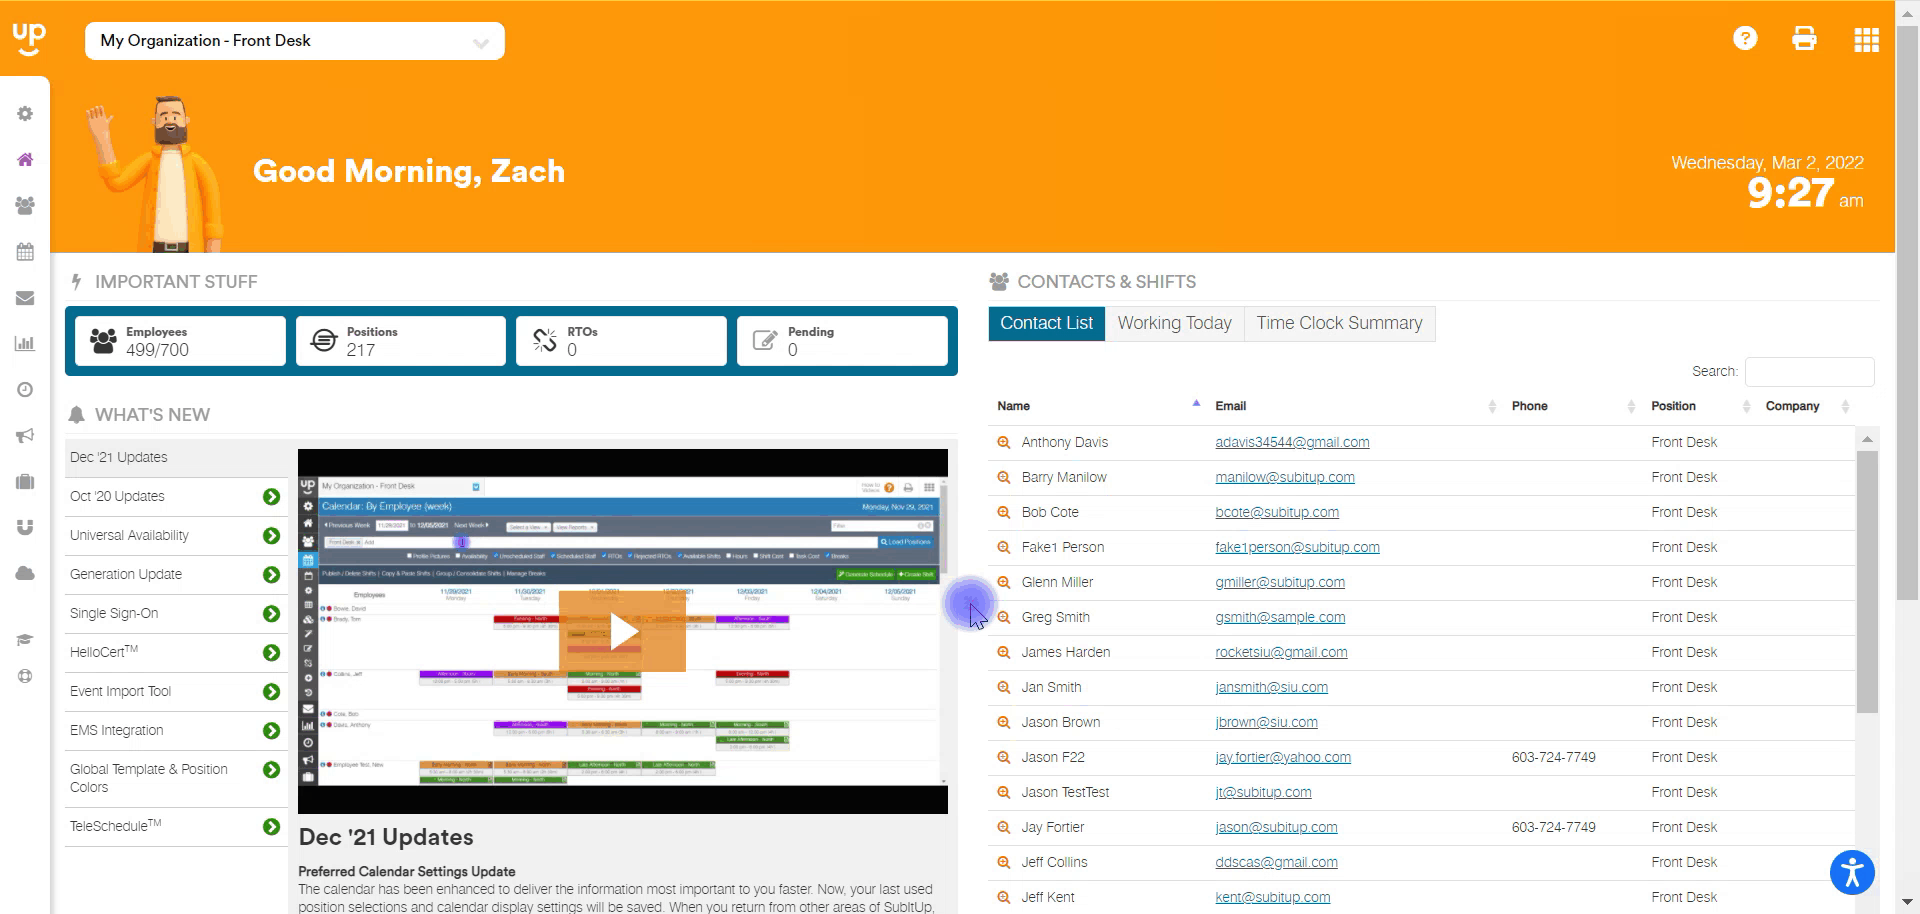The height and width of the screenshot is (914, 1920).
Task: Open the Time Clock Summary tab
Action: tap(1339, 324)
